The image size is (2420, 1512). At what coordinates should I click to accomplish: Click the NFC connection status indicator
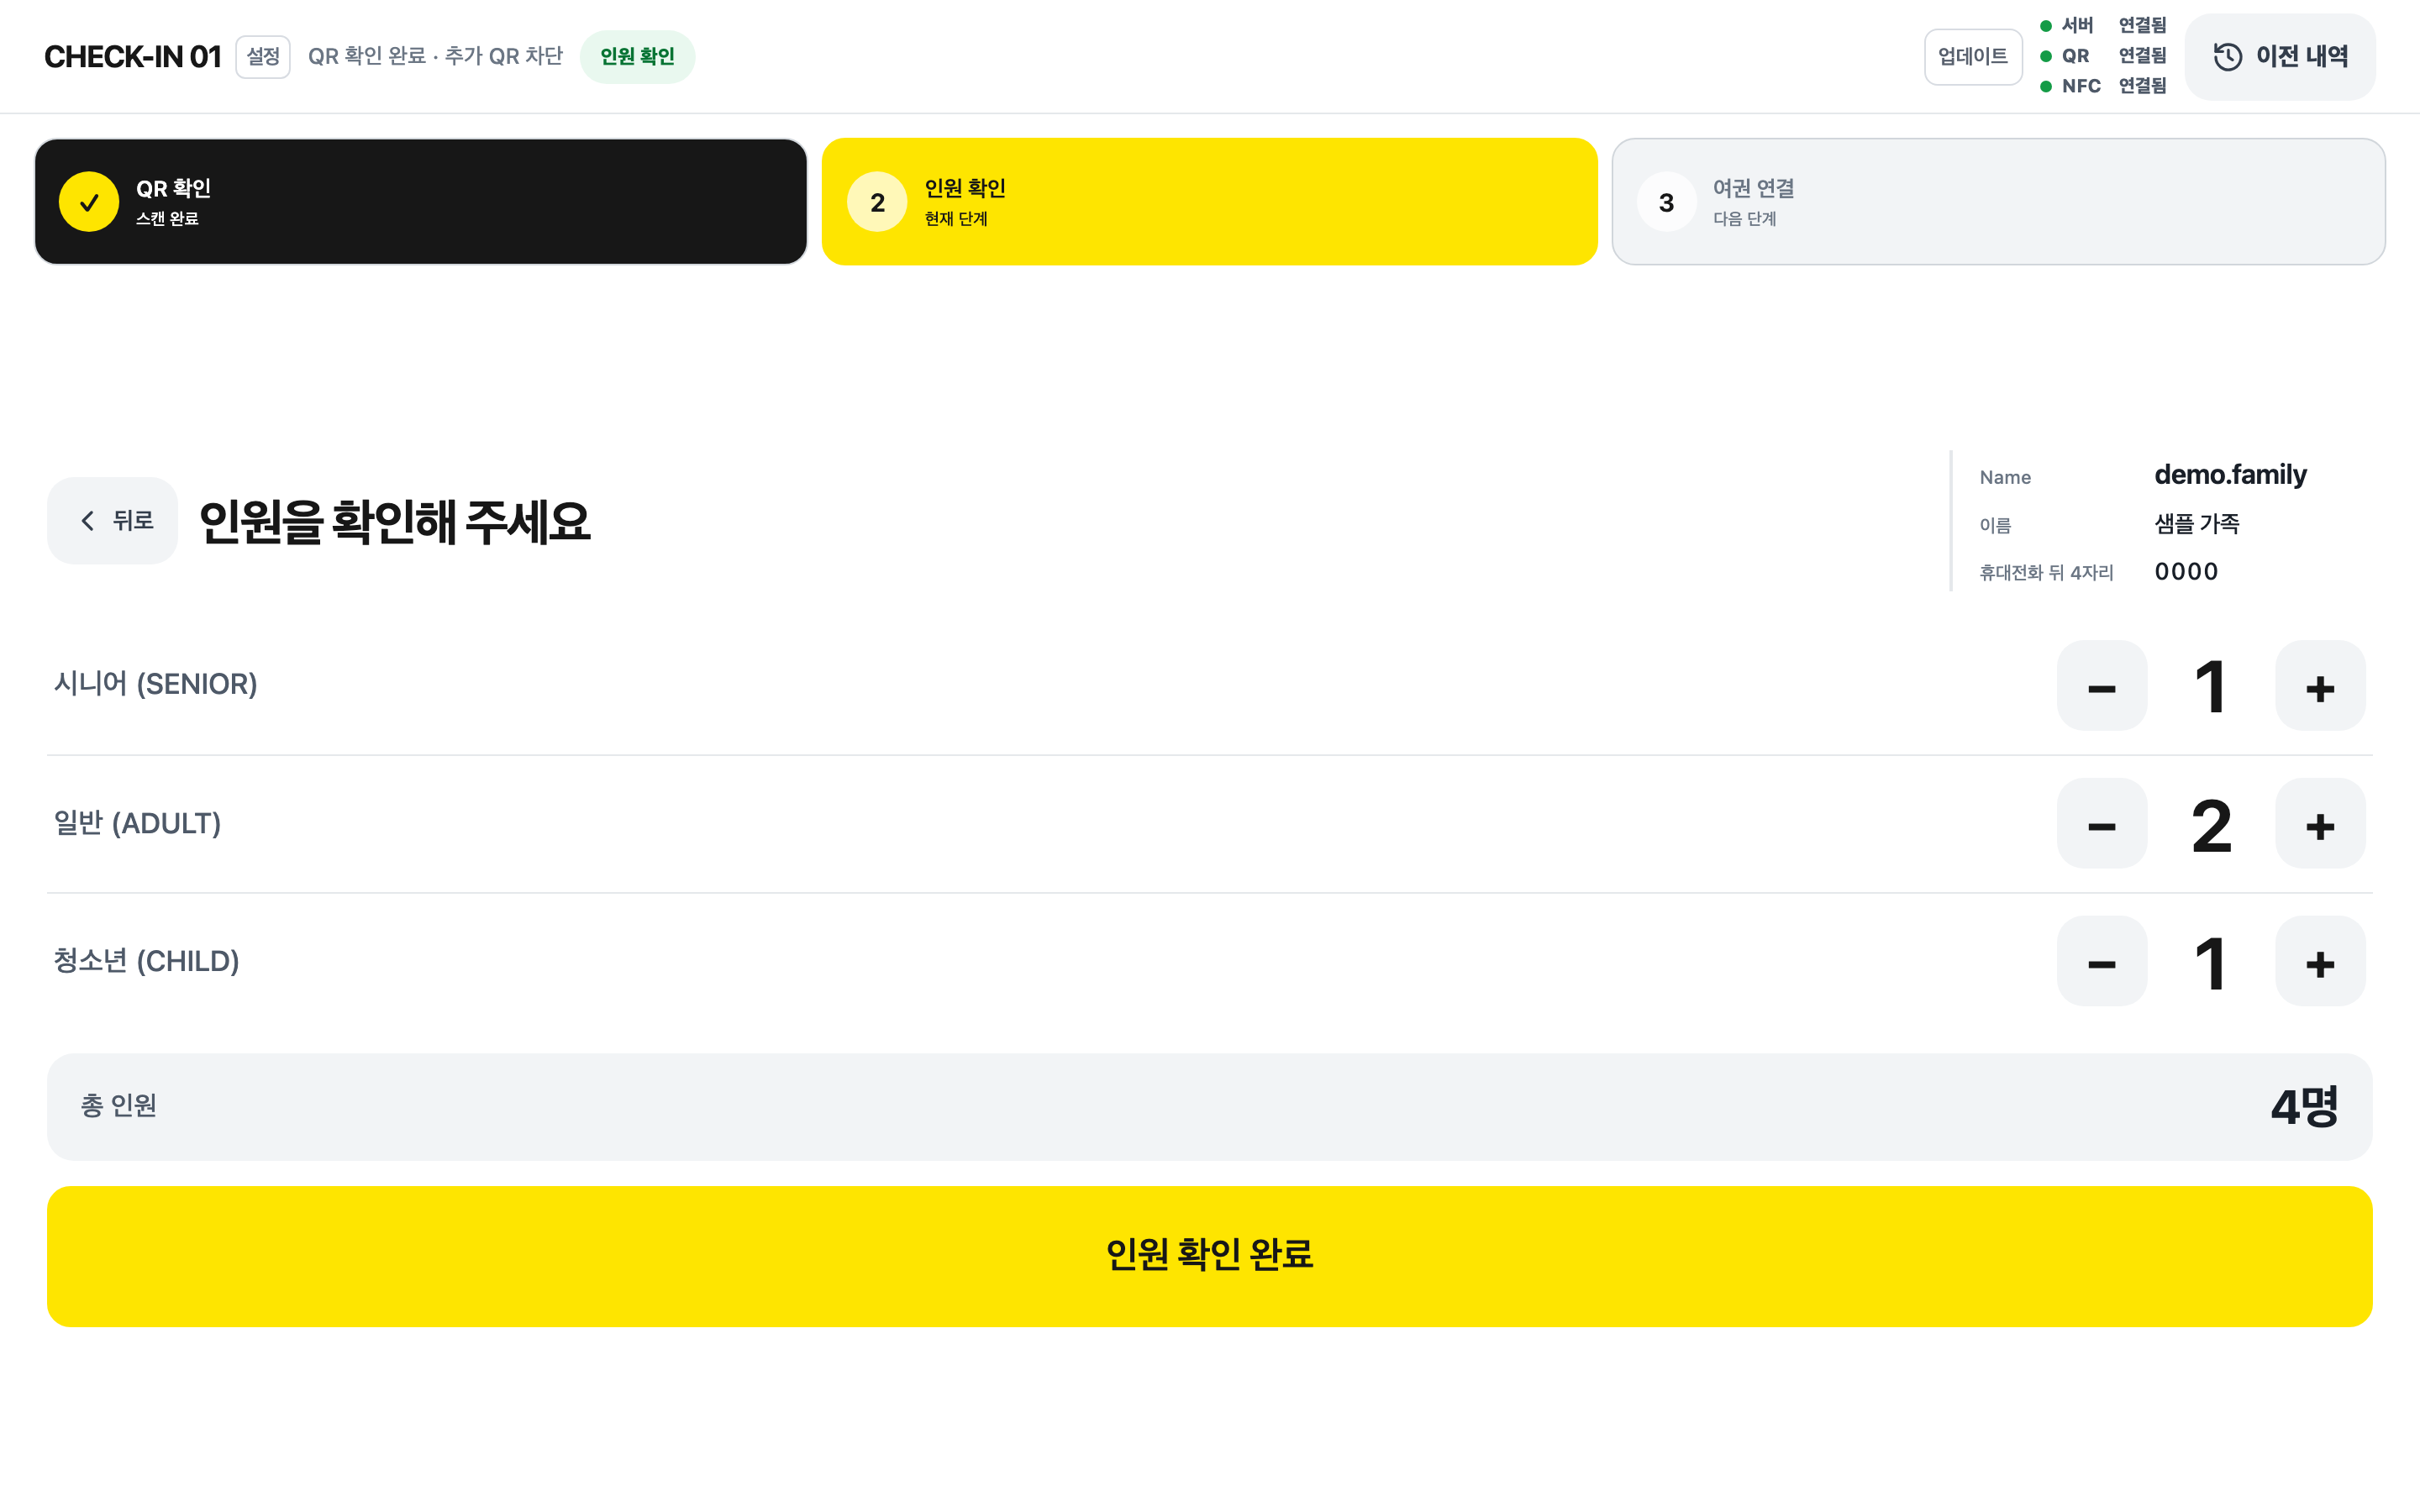(2103, 86)
